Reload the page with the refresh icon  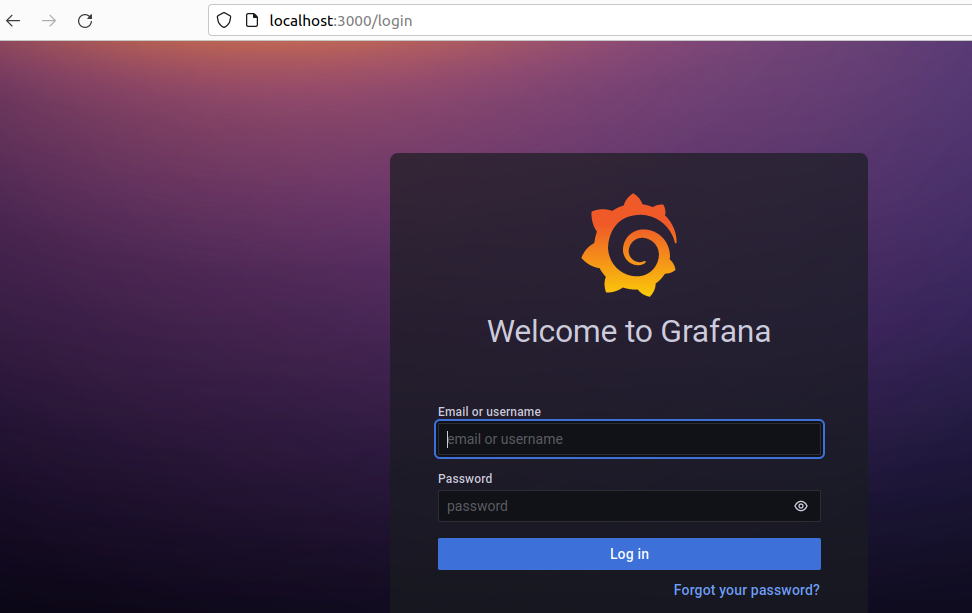[x=85, y=20]
